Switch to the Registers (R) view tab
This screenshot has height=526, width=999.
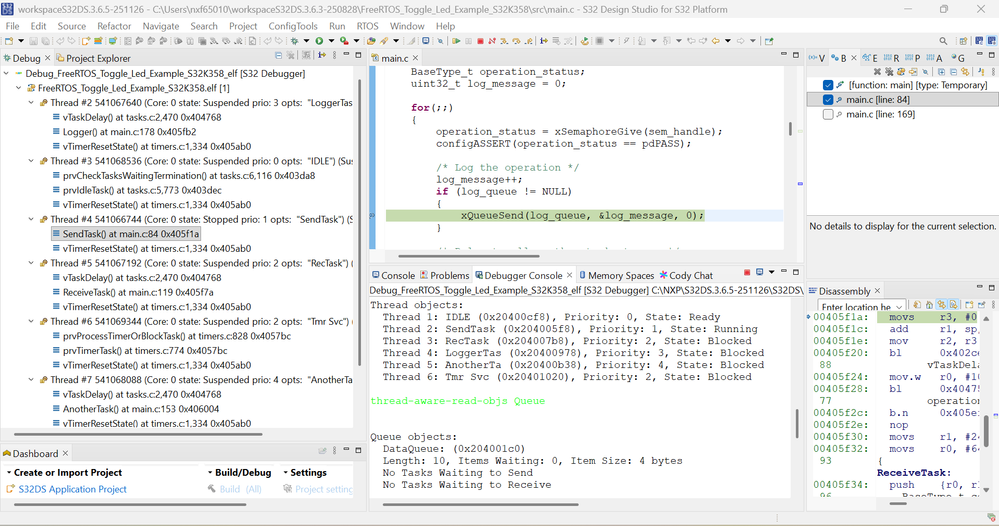pyautogui.click(x=892, y=58)
